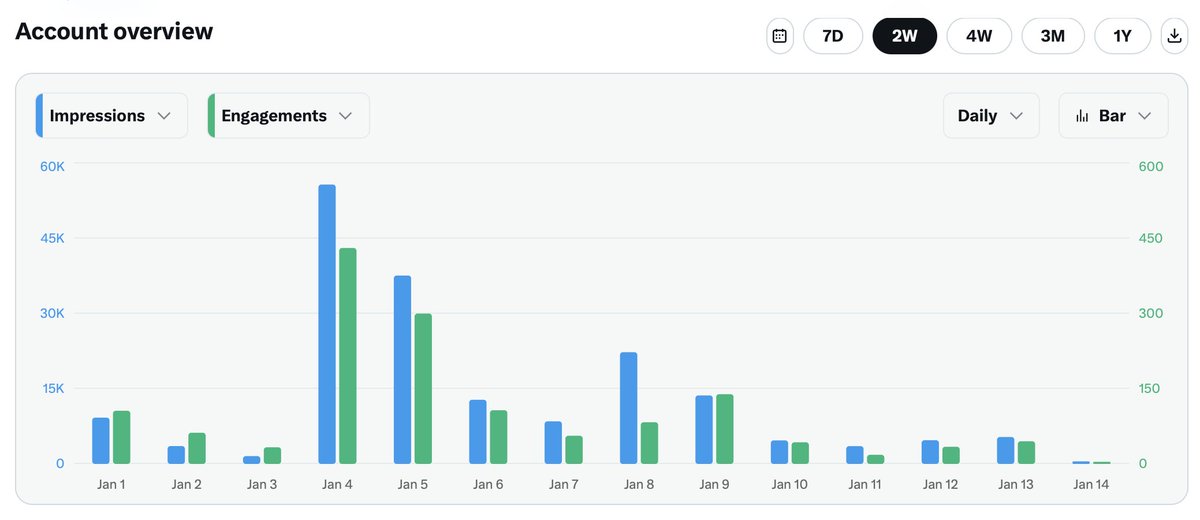Viewport: 1200px width, 520px height.
Task: Click the Jan 8 axis label
Action: click(638, 485)
